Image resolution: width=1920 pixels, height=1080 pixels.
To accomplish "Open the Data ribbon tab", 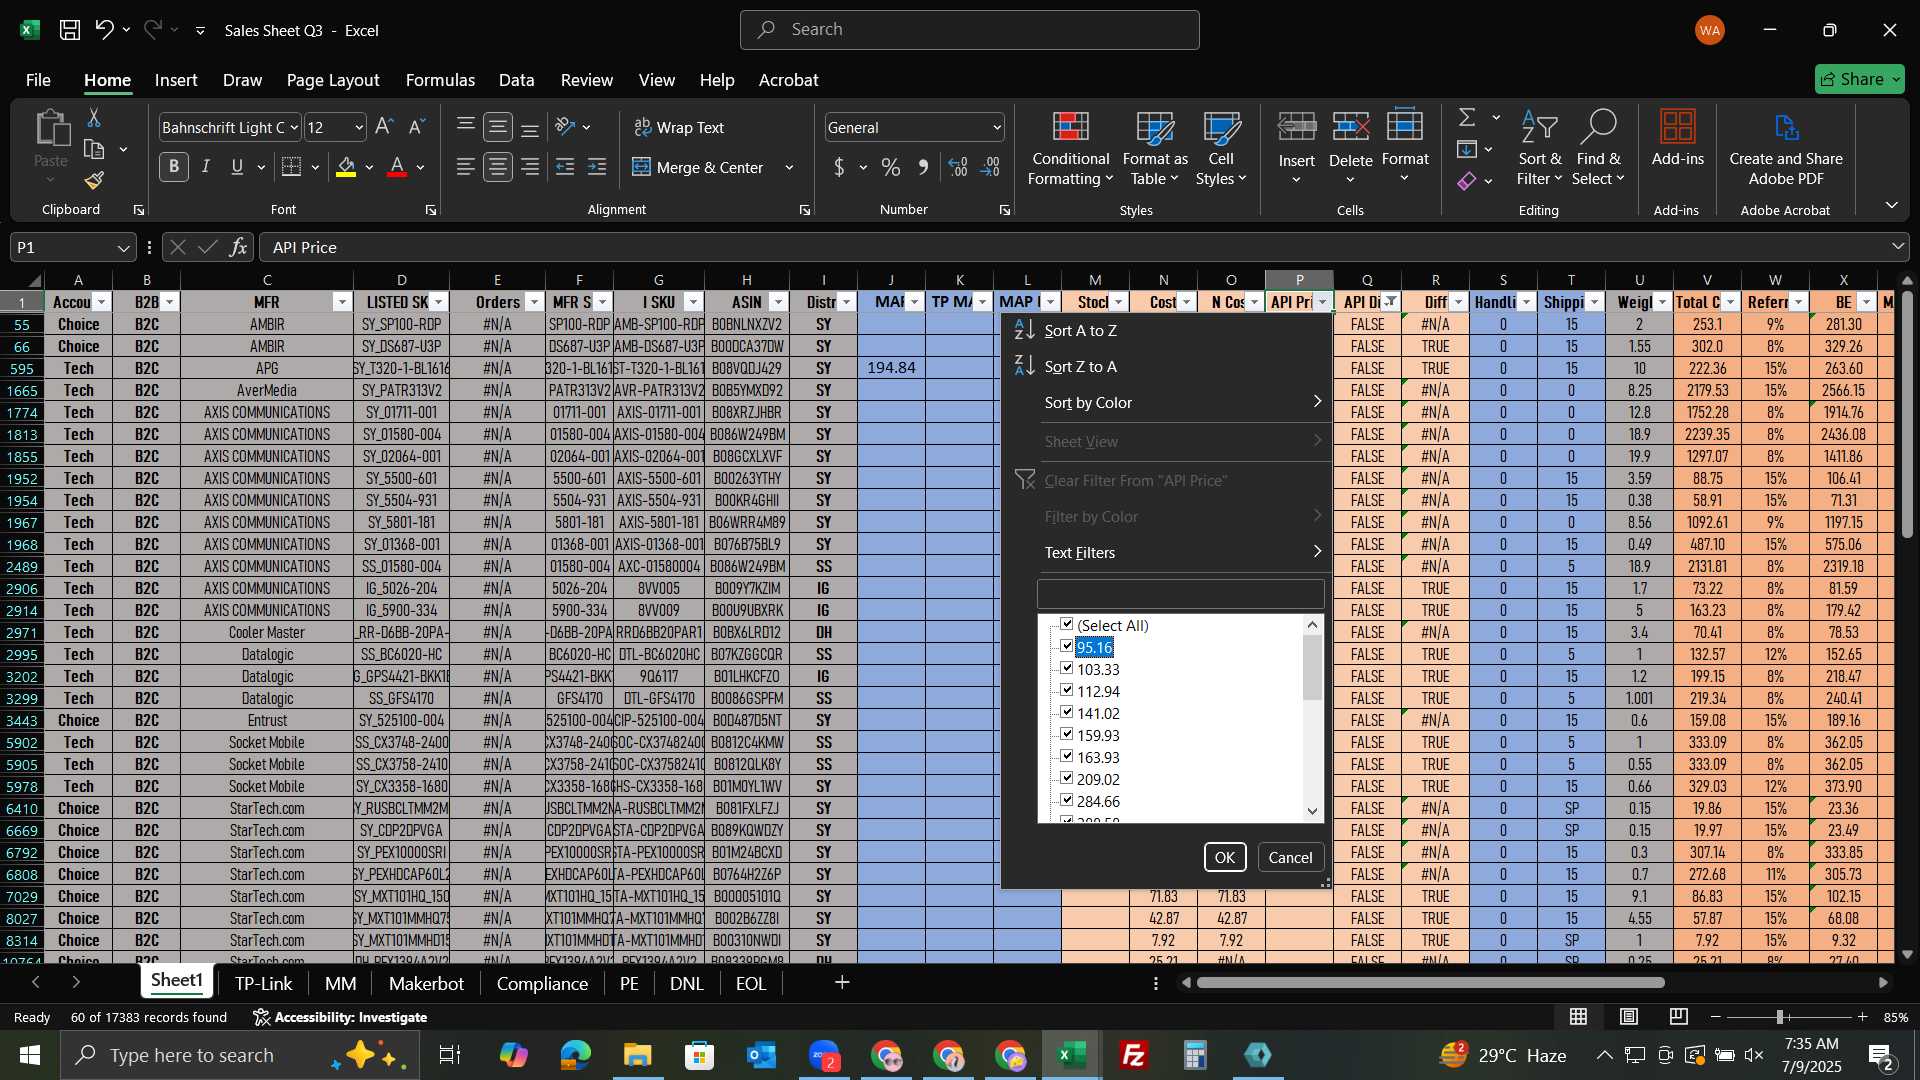I will tap(516, 80).
